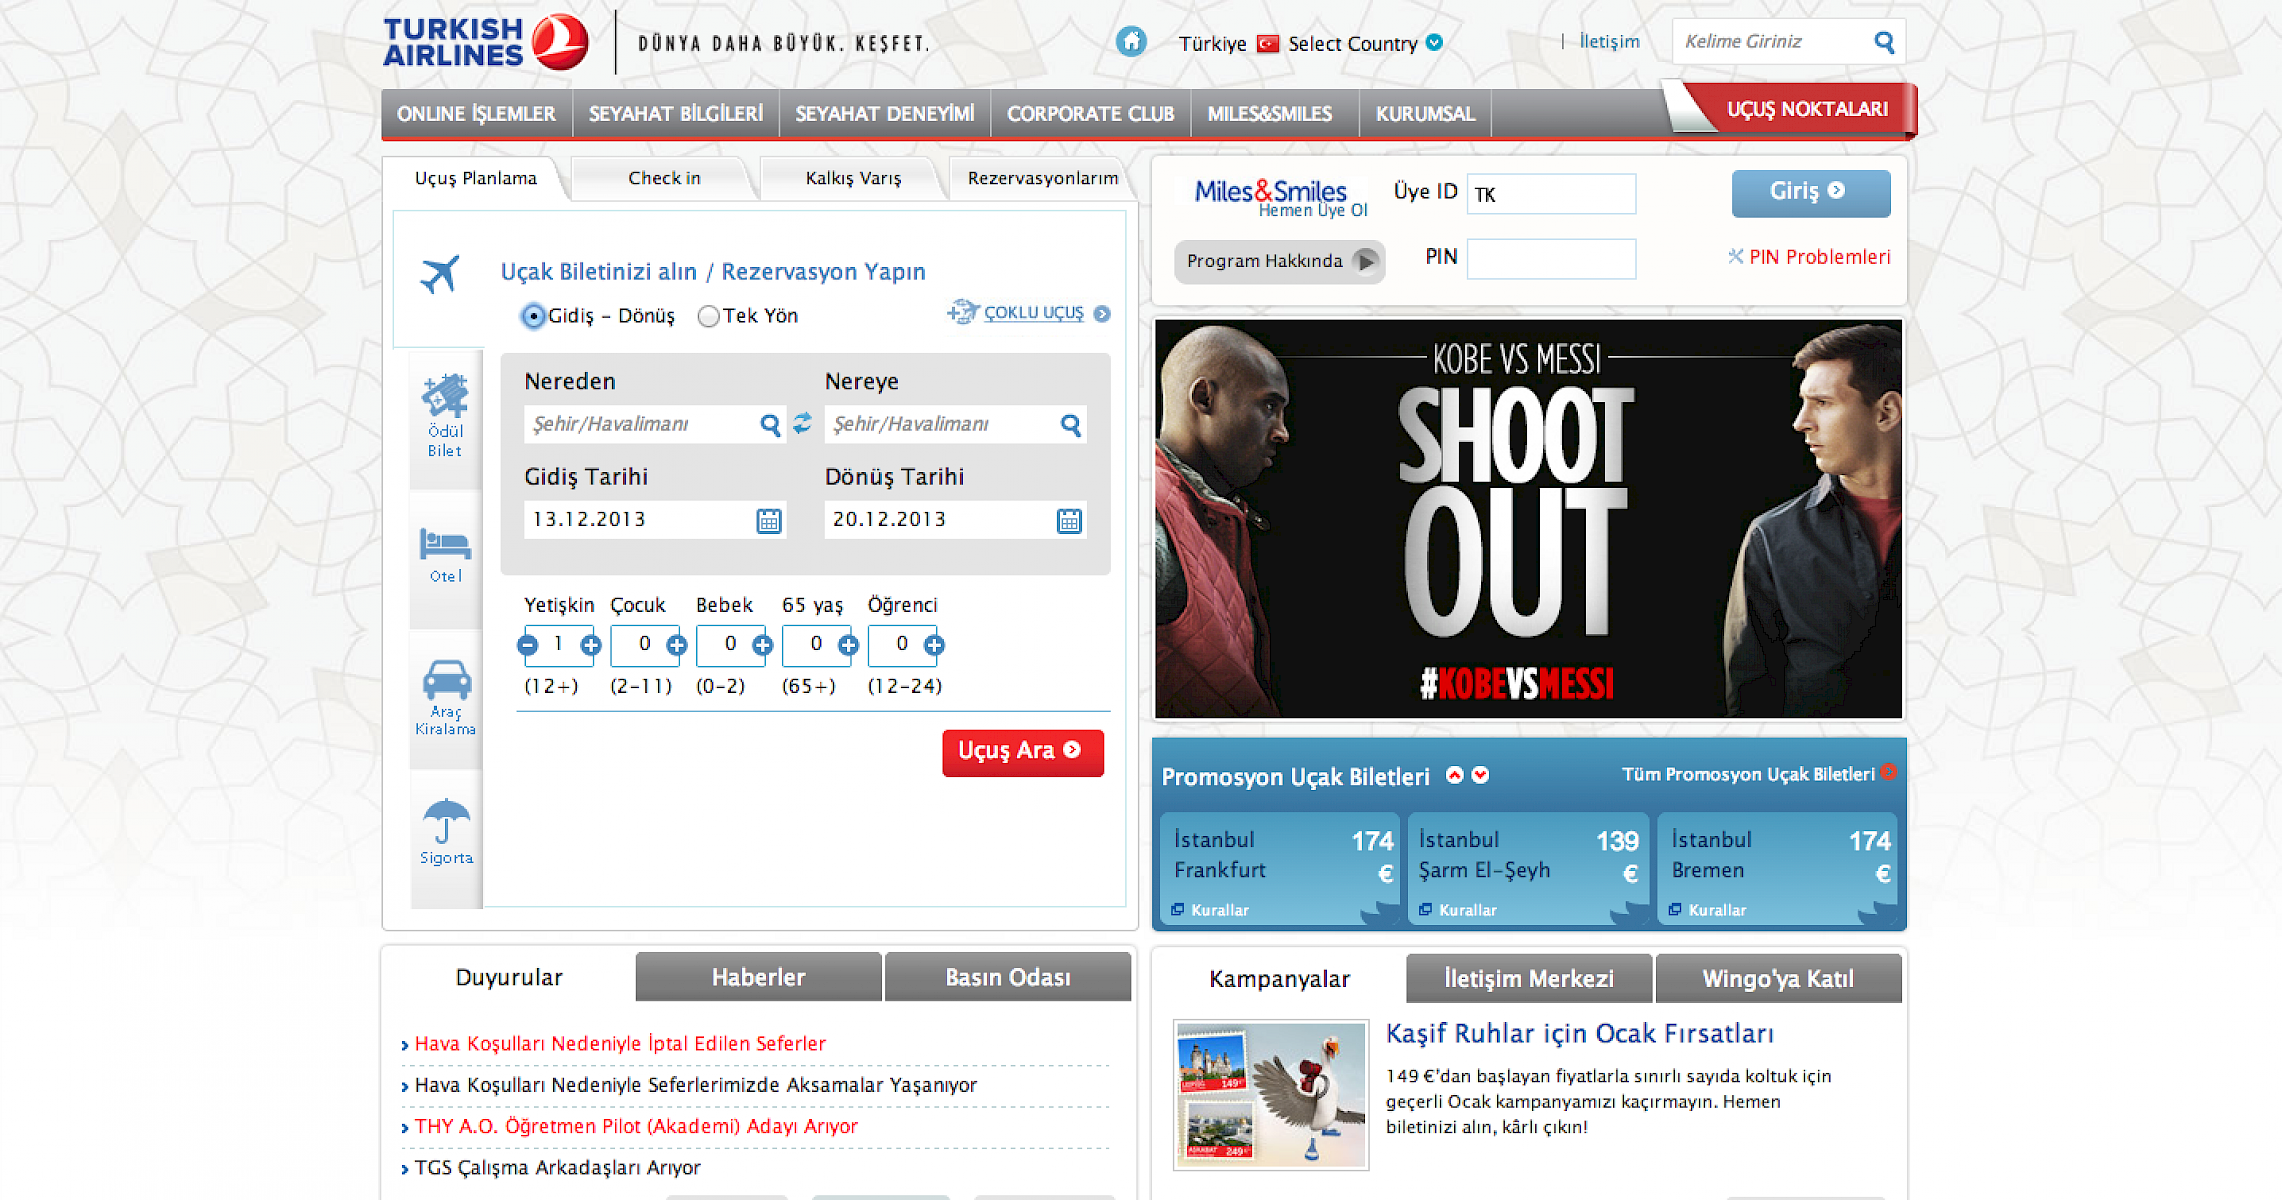This screenshot has width=2282, height=1200.
Task: Open the Dönüş Tarihi calendar icon
Action: (x=1069, y=520)
